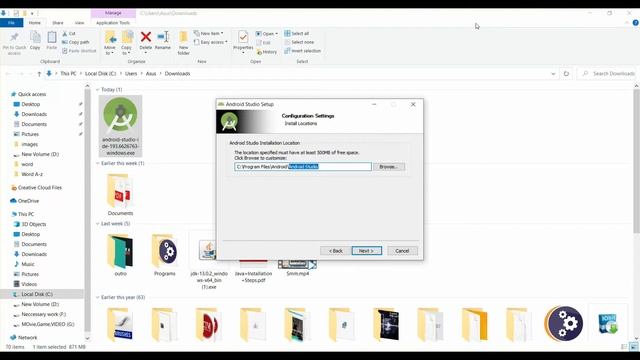This screenshot has height=360, width=640.
Task: Click Invert selection in the ribbon
Action: (x=302, y=51)
